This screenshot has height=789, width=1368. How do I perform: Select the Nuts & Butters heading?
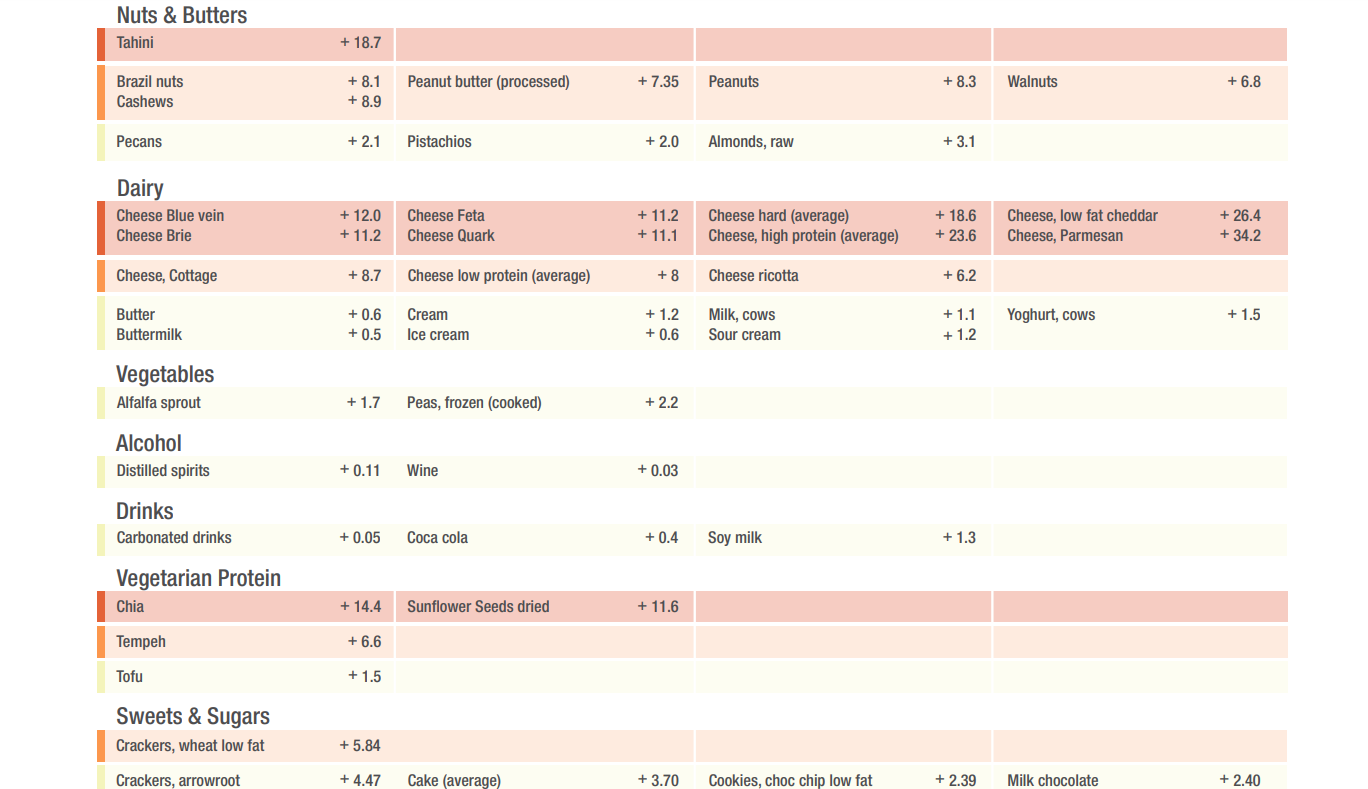(181, 15)
